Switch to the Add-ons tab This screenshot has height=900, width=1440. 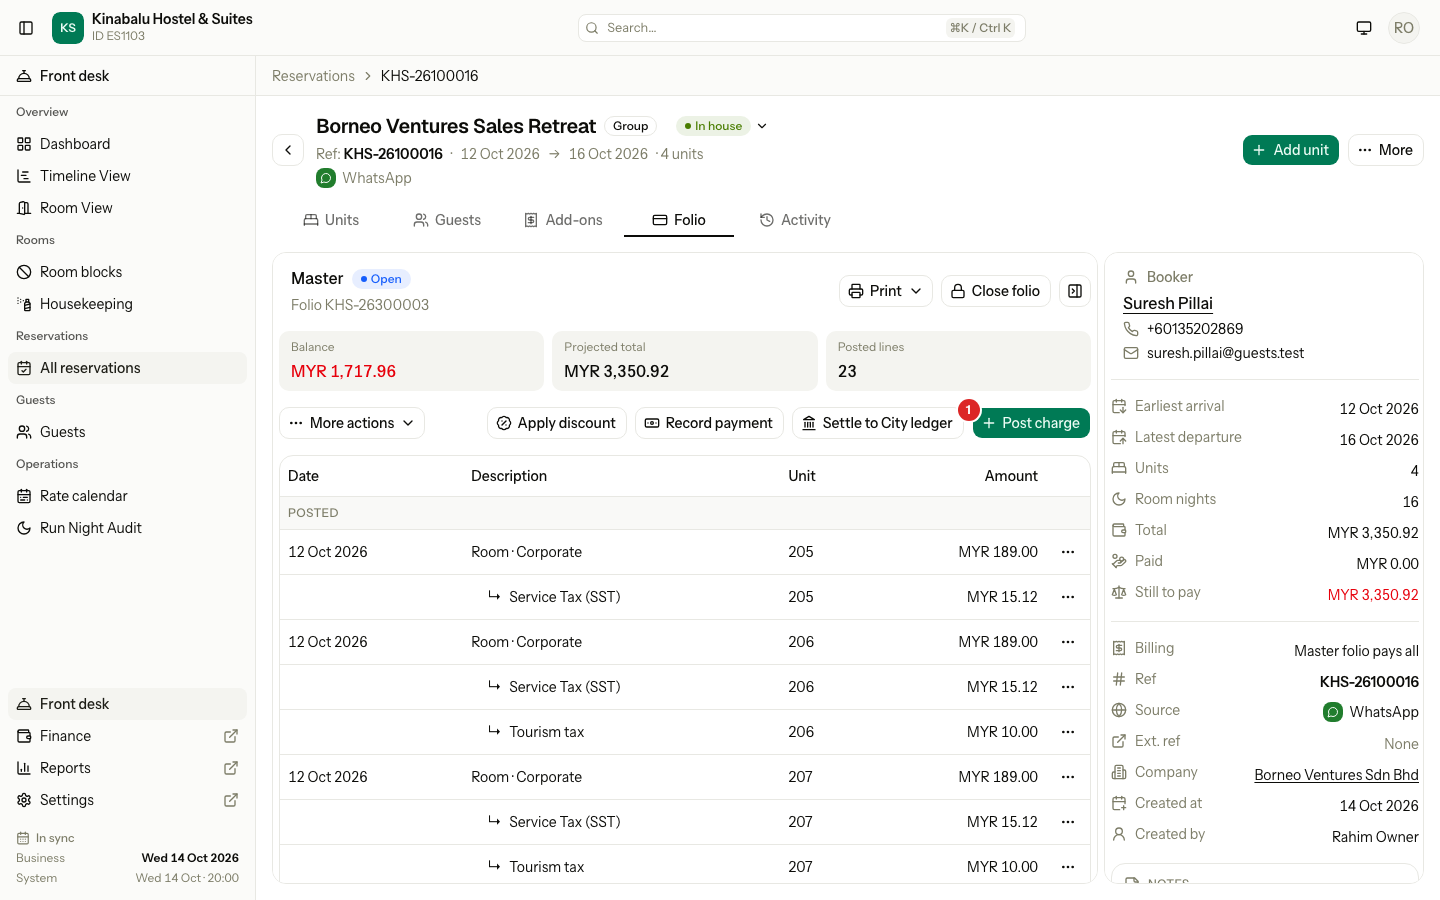click(x=564, y=220)
